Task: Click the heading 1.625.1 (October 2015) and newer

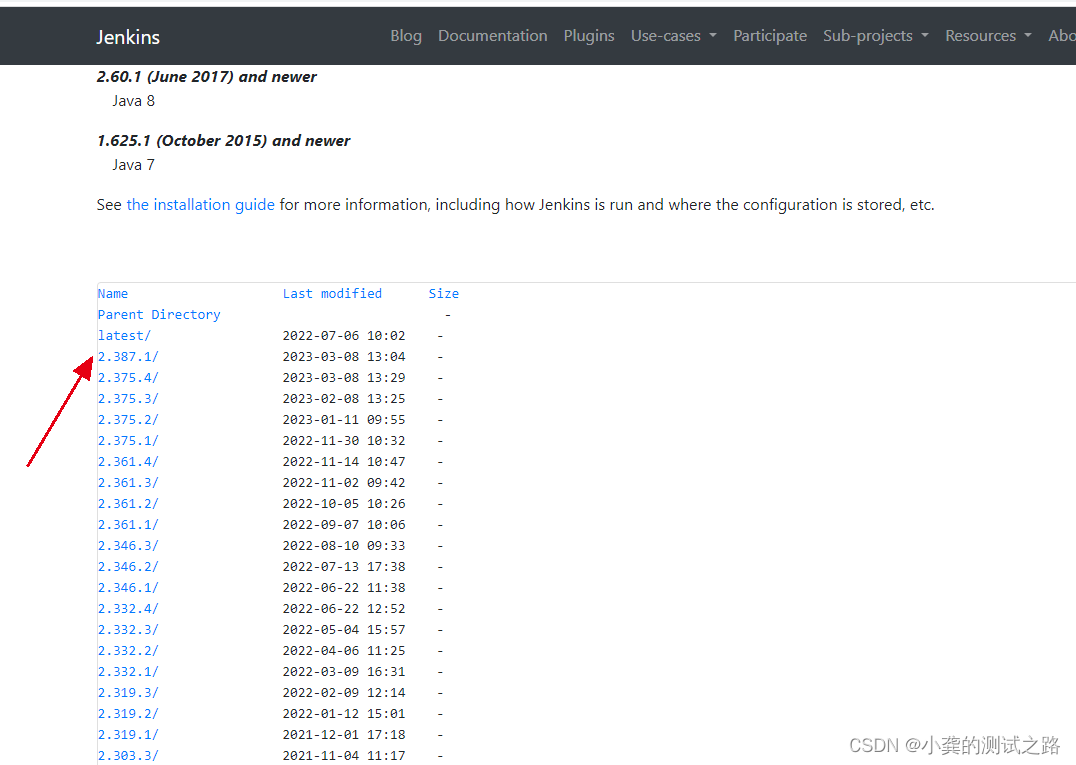Action: point(223,141)
